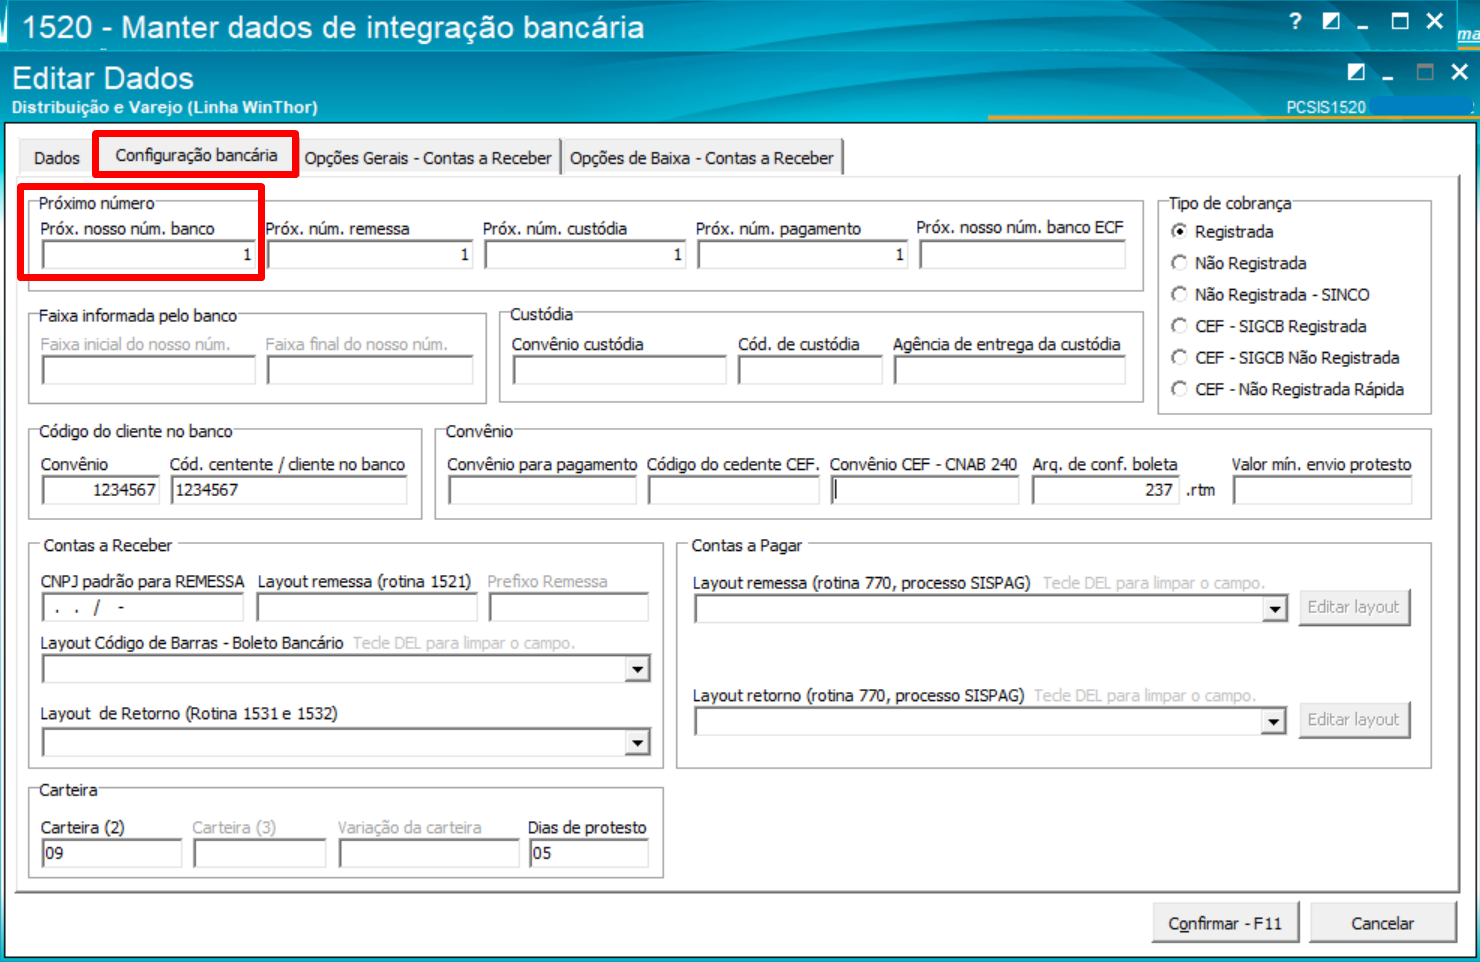The image size is (1480, 962).
Task: Click the Próx. núm. custódia field
Action: [585, 255]
